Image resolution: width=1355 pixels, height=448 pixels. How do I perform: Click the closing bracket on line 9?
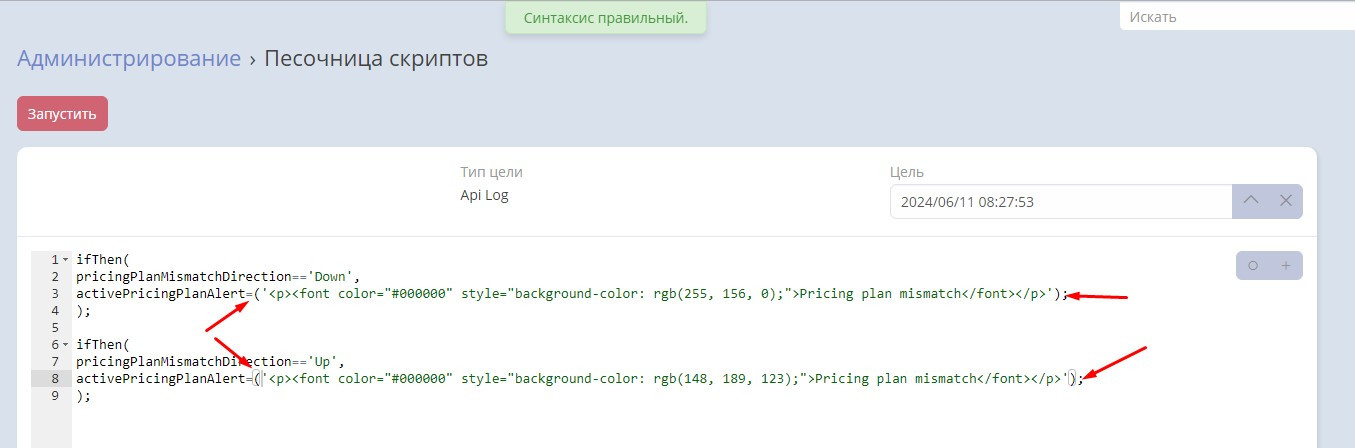[x=79, y=395]
